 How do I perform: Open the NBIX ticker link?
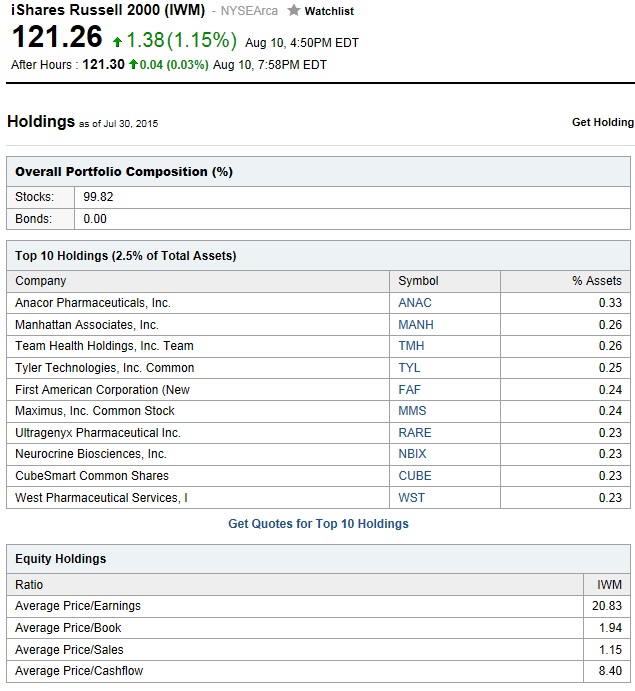(412, 454)
